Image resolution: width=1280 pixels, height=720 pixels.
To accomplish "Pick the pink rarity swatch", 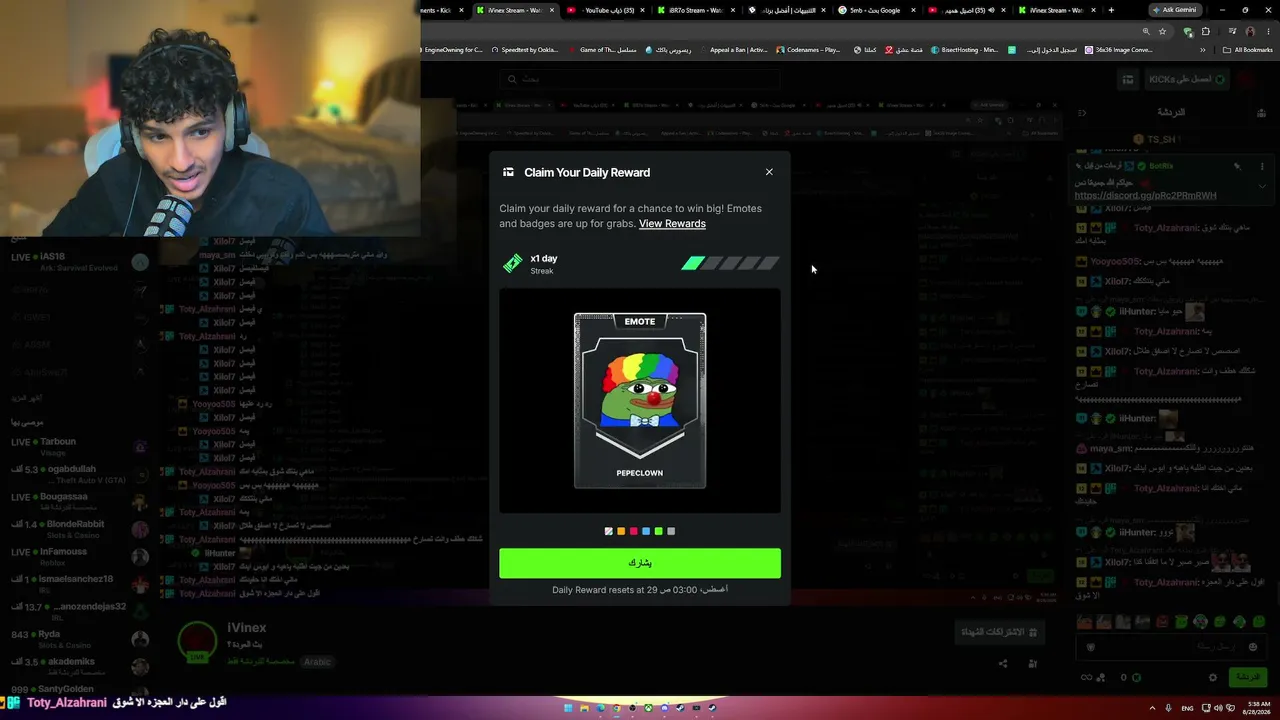I will 634,531.
